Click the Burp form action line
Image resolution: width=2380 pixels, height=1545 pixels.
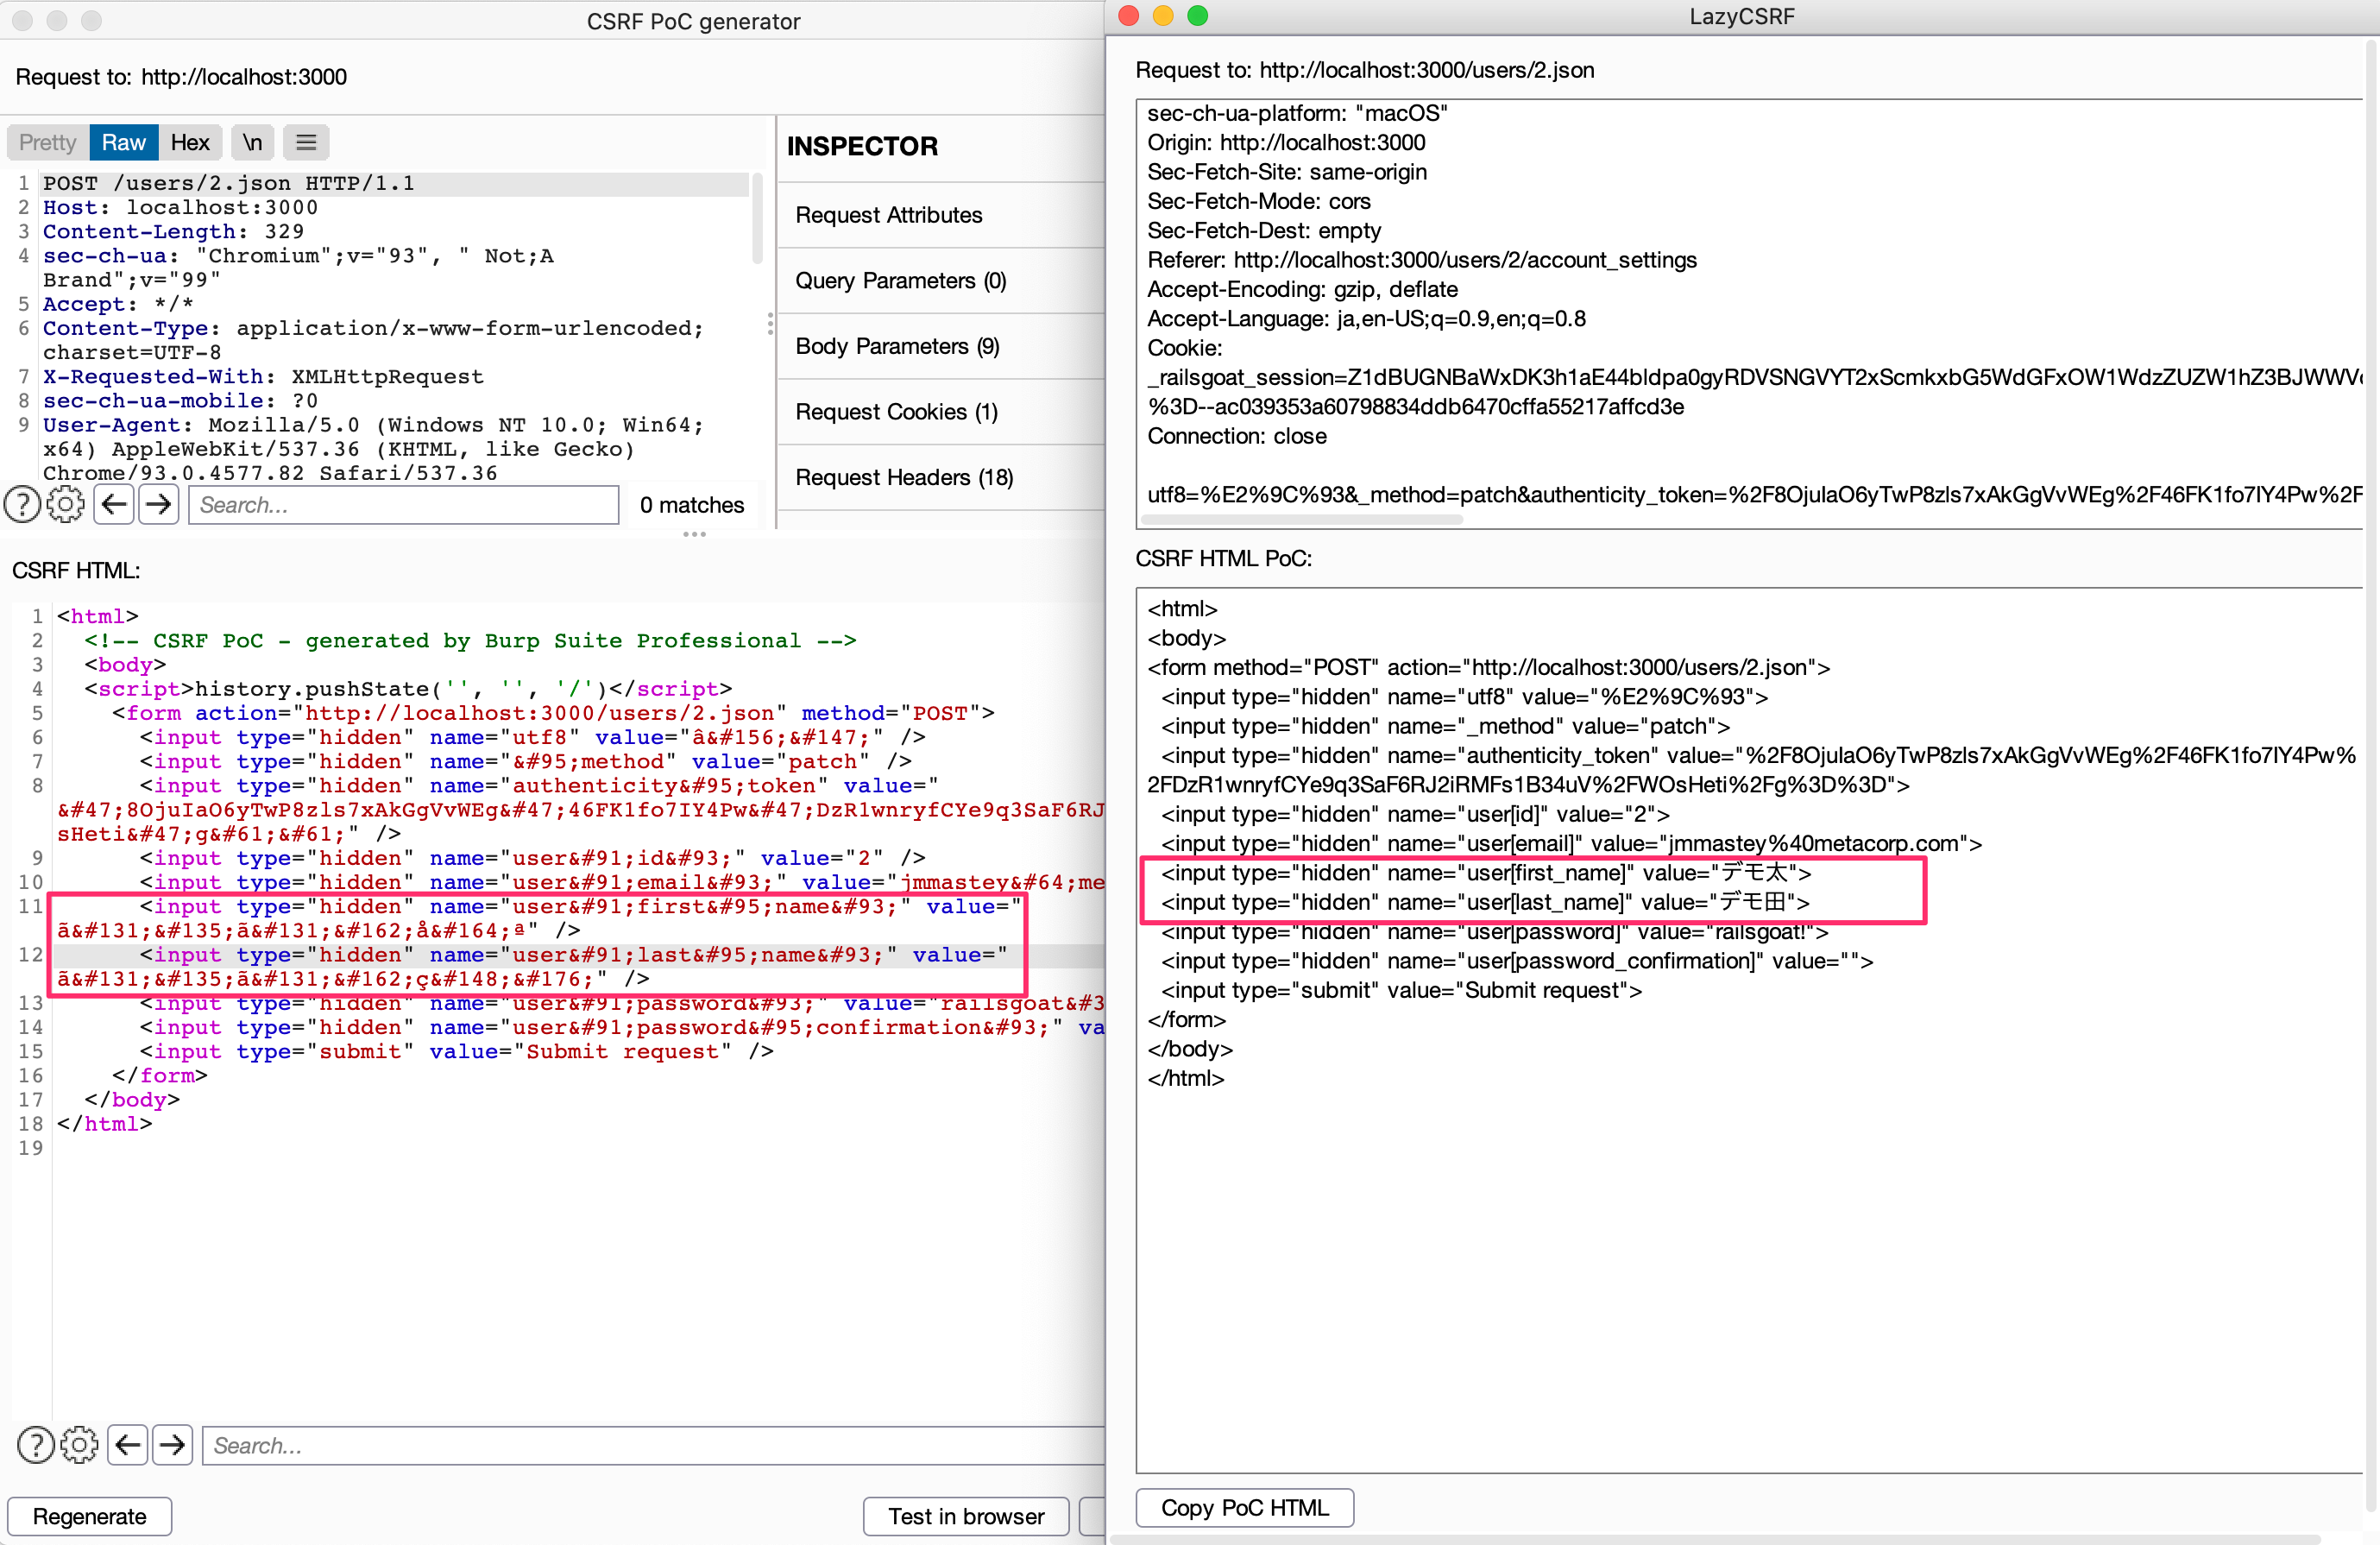(x=553, y=712)
